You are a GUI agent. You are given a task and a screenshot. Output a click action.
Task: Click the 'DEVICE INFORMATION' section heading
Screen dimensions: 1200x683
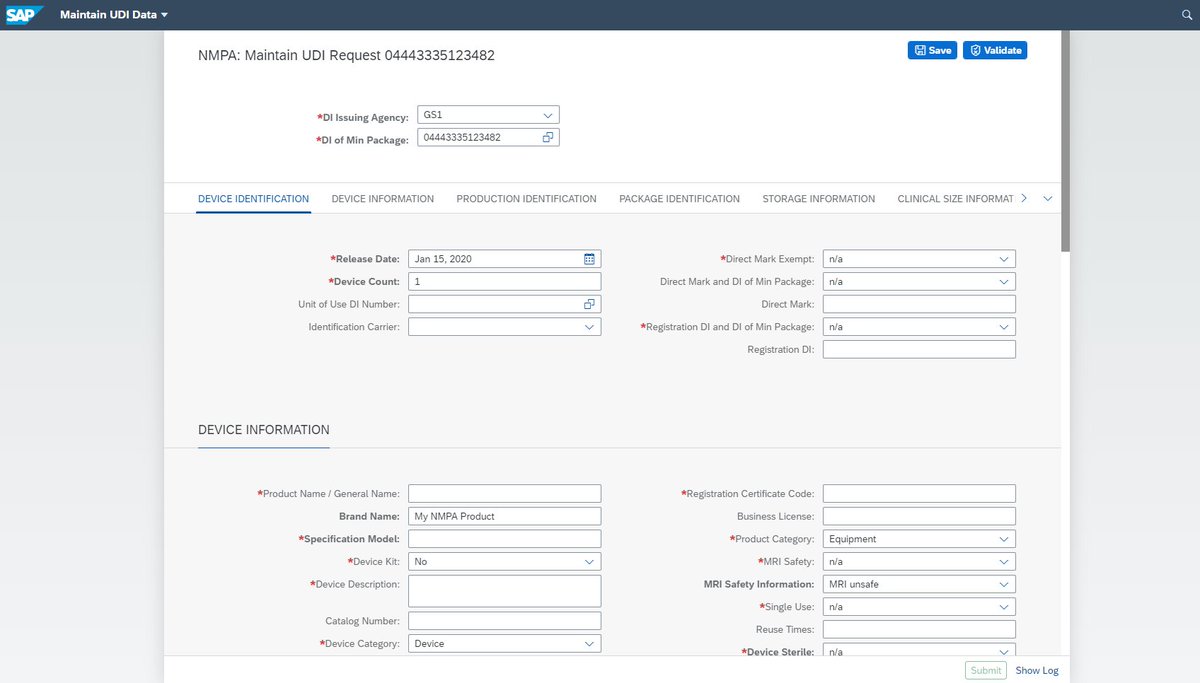tap(264, 430)
